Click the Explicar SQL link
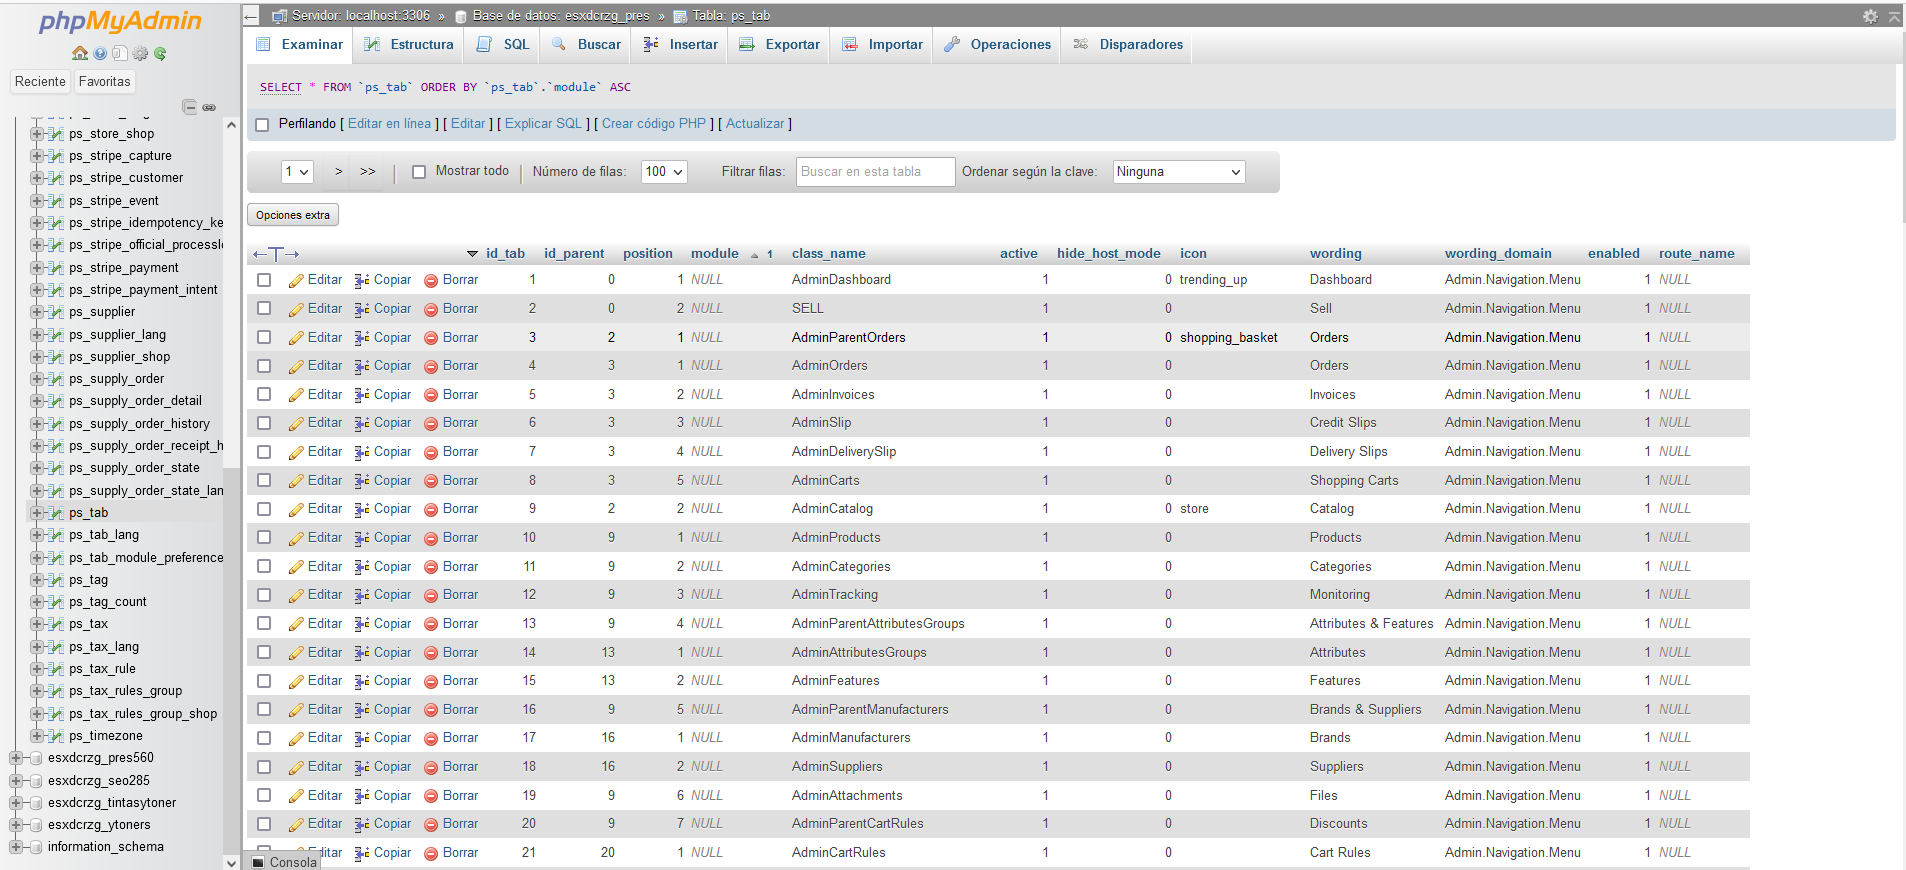This screenshot has height=870, width=1906. click(x=543, y=124)
